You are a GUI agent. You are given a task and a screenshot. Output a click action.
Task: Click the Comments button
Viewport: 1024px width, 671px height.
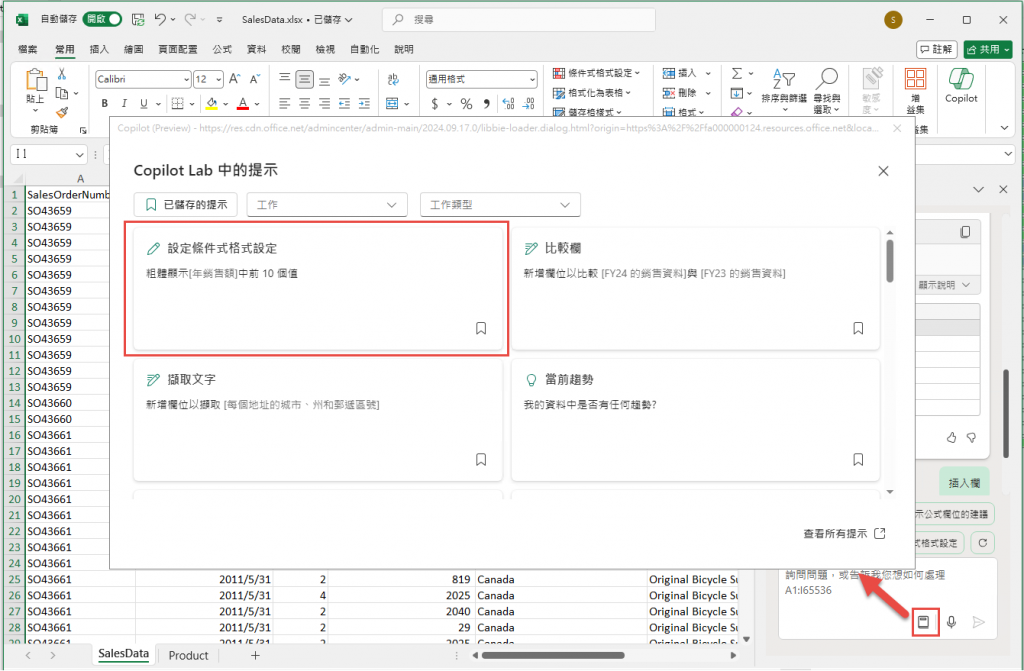click(x=936, y=49)
